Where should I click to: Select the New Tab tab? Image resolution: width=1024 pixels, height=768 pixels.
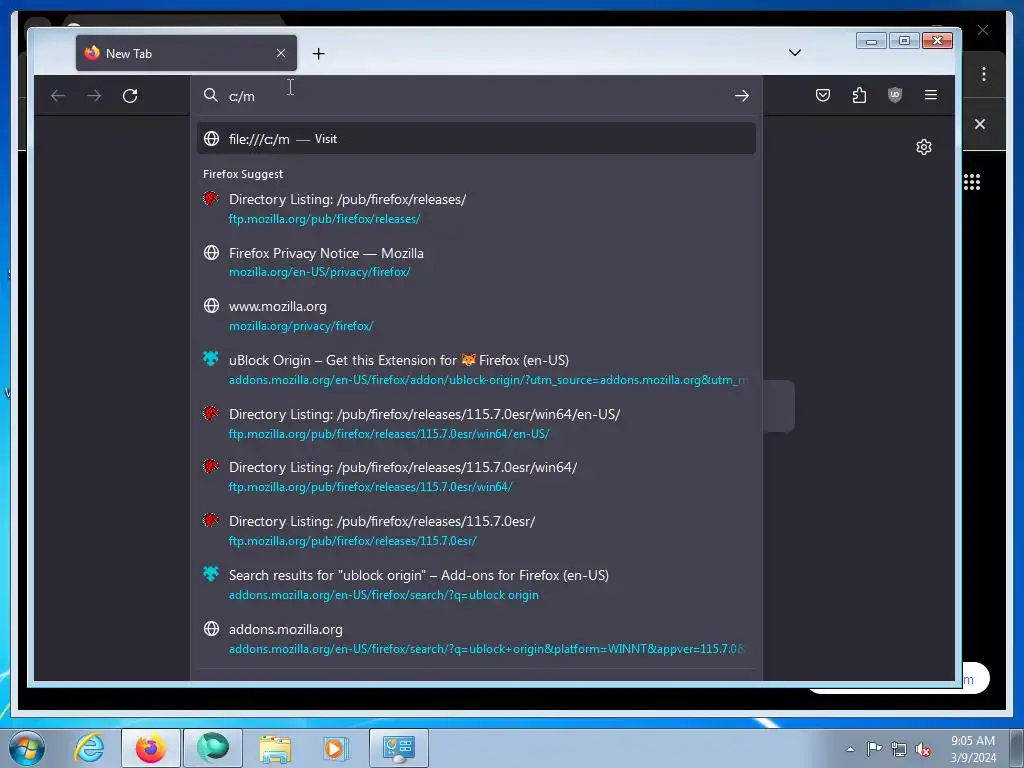pyautogui.click(x=186, y=54)
